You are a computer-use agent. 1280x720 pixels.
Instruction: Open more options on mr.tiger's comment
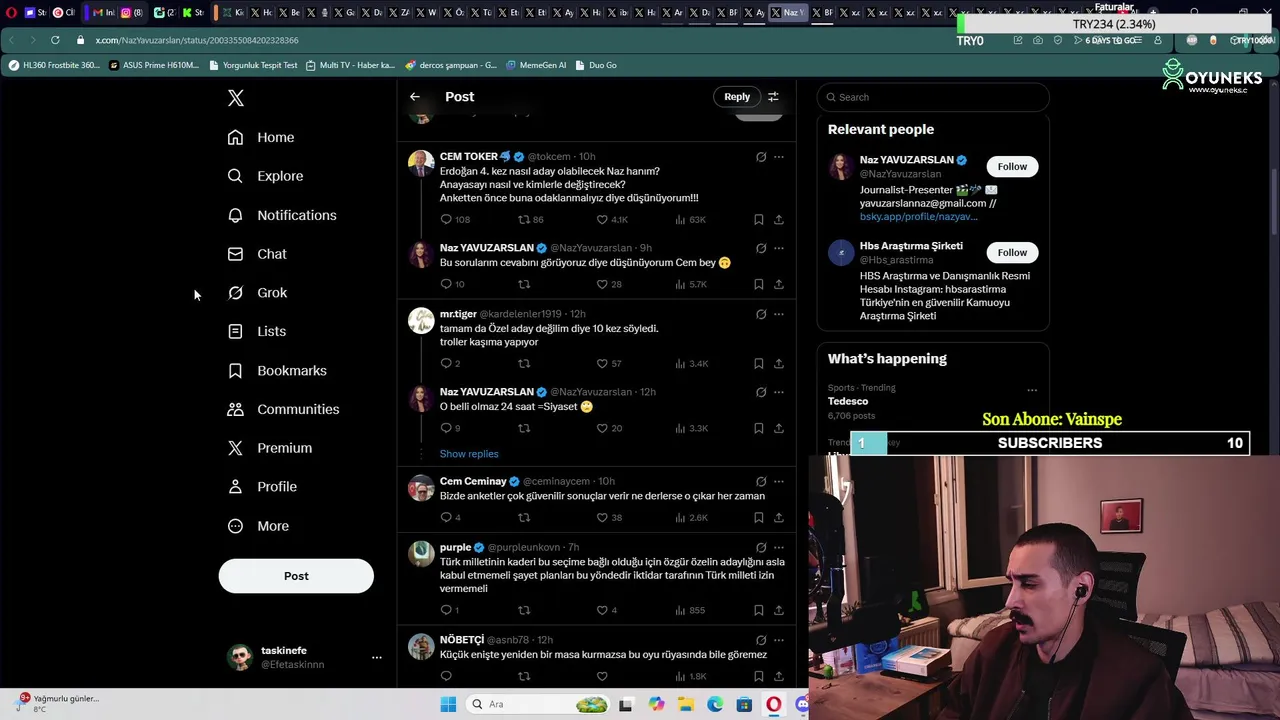779,314
